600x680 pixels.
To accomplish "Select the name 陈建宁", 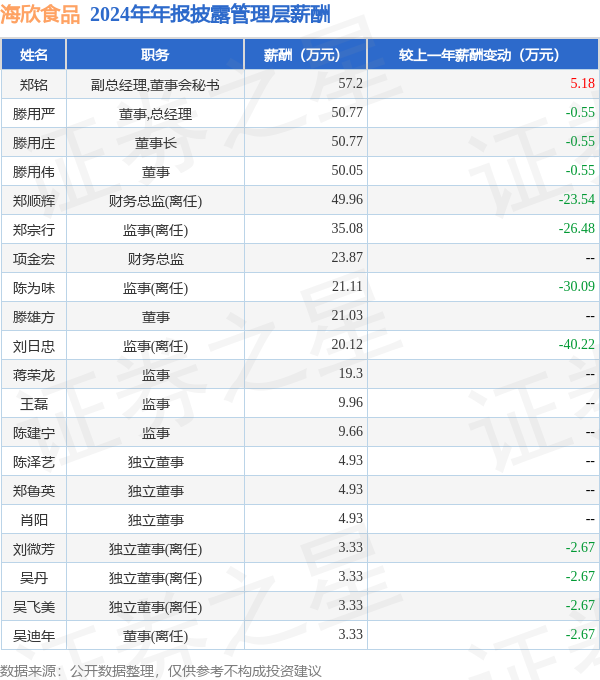I will click(34, 434).
